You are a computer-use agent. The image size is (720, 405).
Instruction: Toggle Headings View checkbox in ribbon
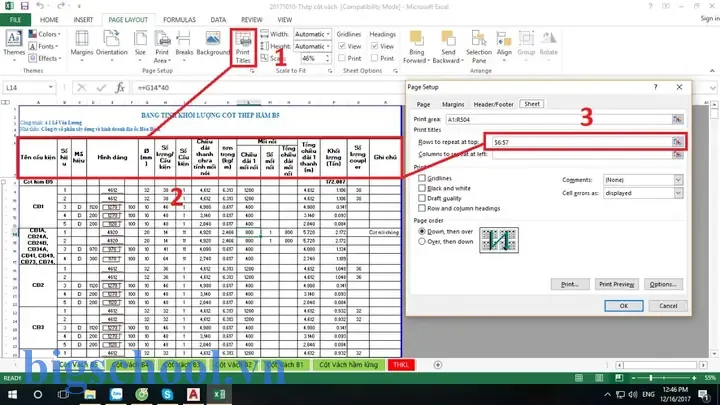click(x=374, y=46)
